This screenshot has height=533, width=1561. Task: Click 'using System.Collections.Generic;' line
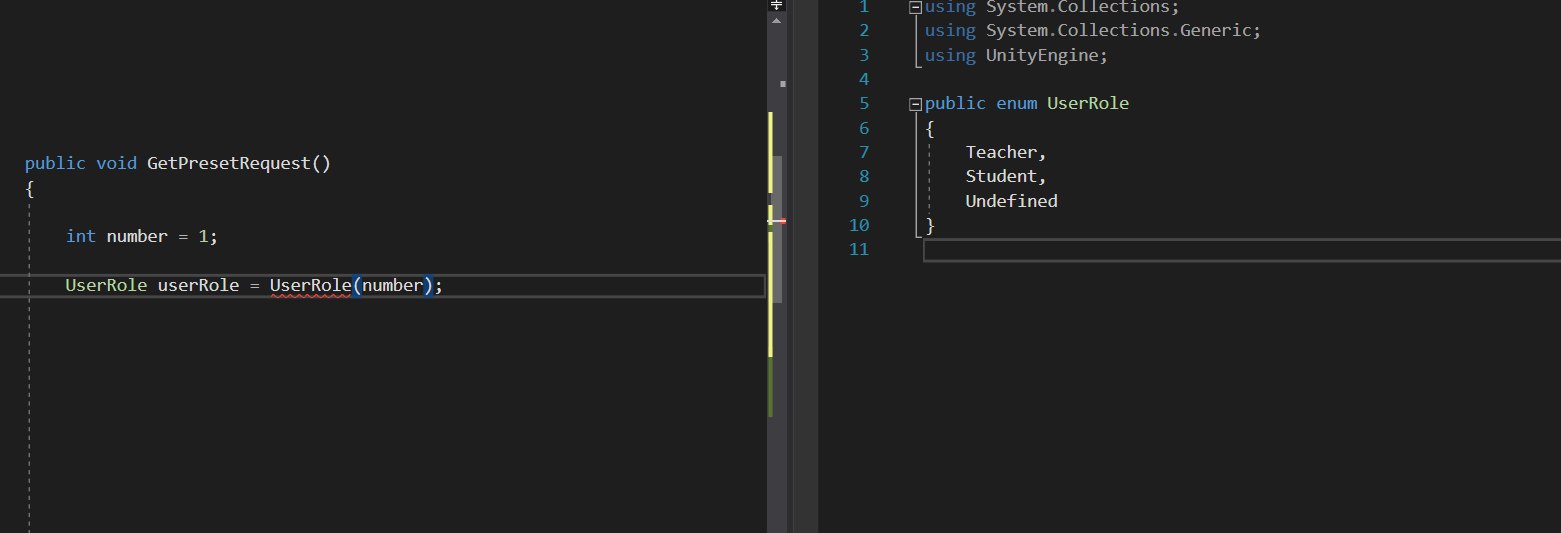click(x=1093, y=31)
